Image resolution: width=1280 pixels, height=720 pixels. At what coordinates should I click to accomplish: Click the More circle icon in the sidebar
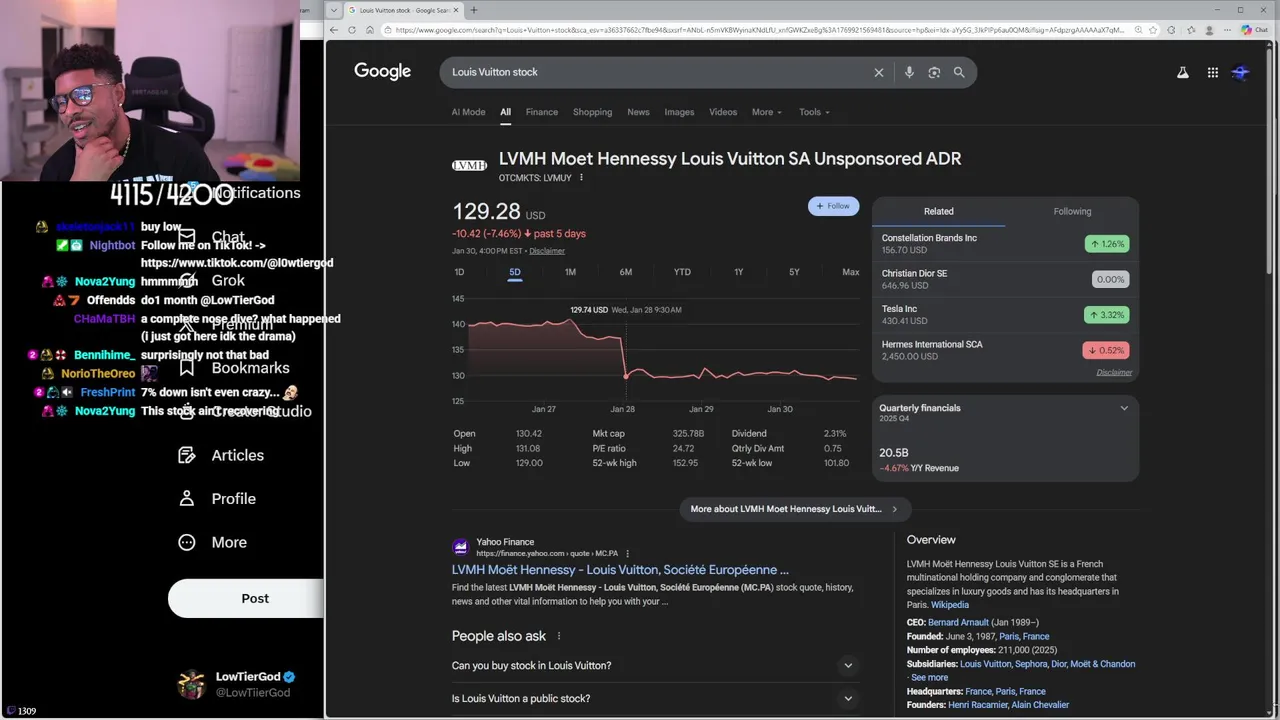pyautogui.click(x=187, y=542)
